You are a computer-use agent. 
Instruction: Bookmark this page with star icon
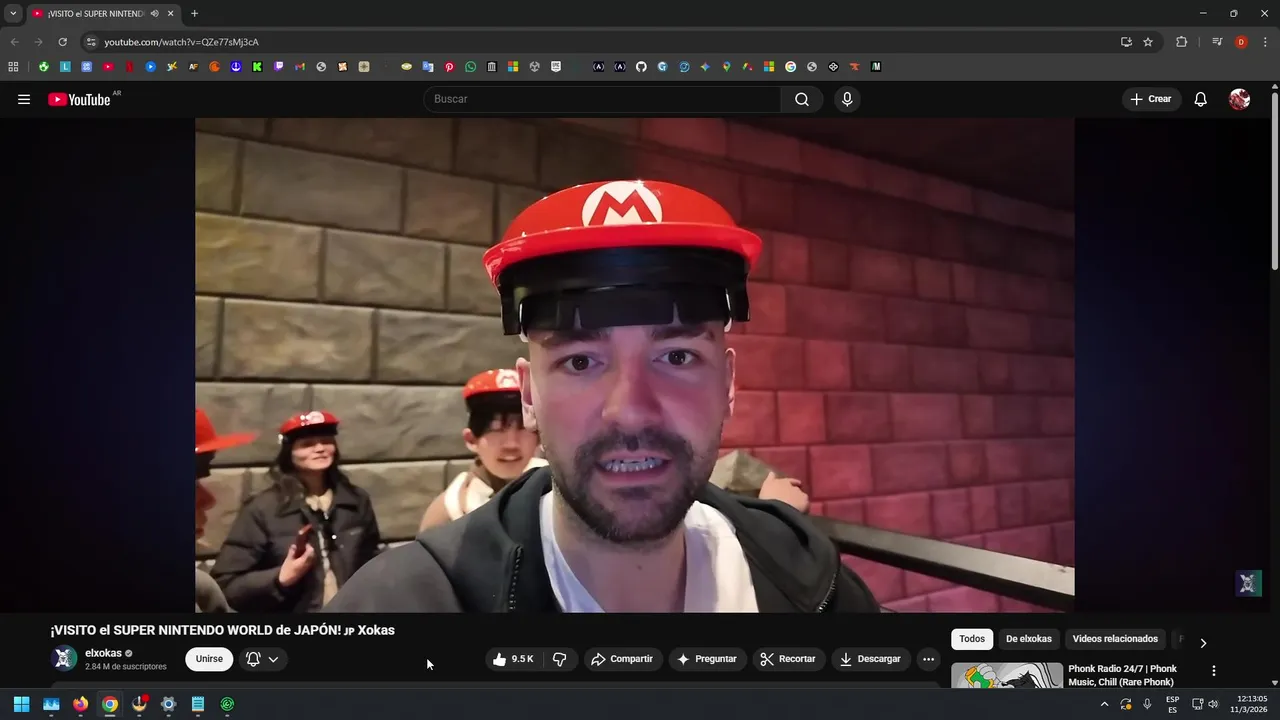pos(1148,42)
